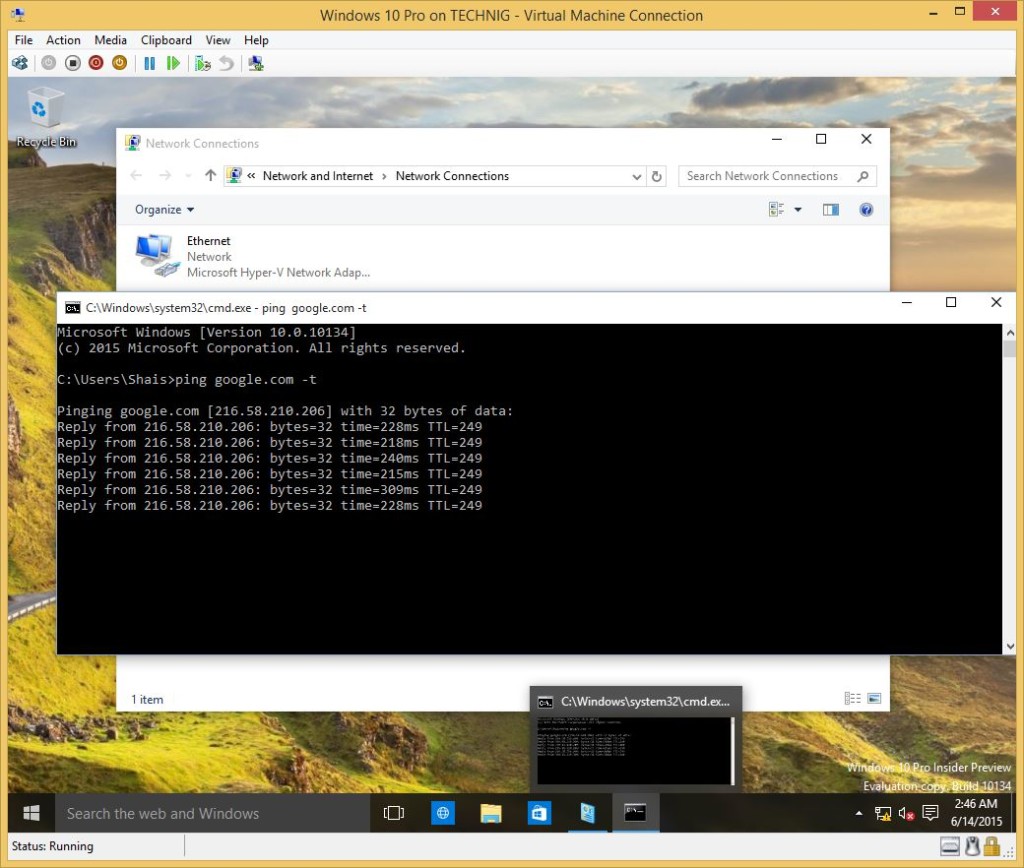Revert the virtual machine
The height and width of the screenshot is (868, 1024).
225,62
